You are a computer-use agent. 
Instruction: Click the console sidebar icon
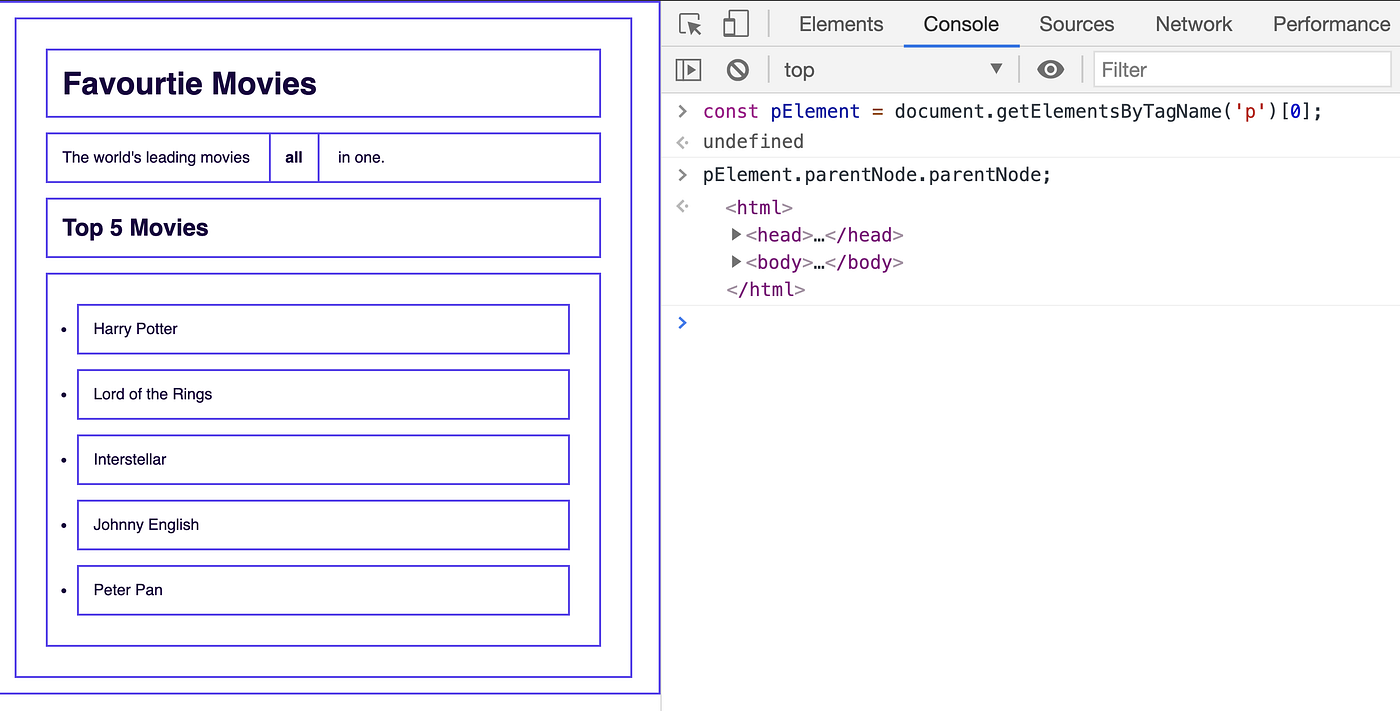click(x=688, y=69)
